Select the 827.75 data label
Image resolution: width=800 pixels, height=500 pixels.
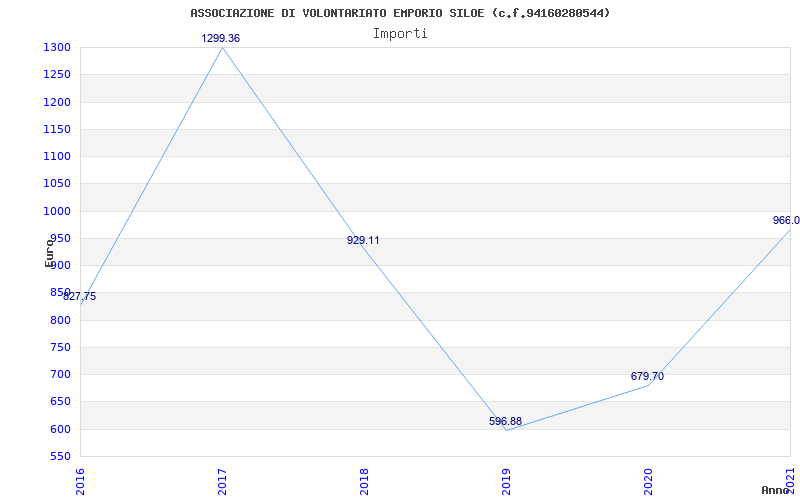pyautogui.click(x=80, y=296)
